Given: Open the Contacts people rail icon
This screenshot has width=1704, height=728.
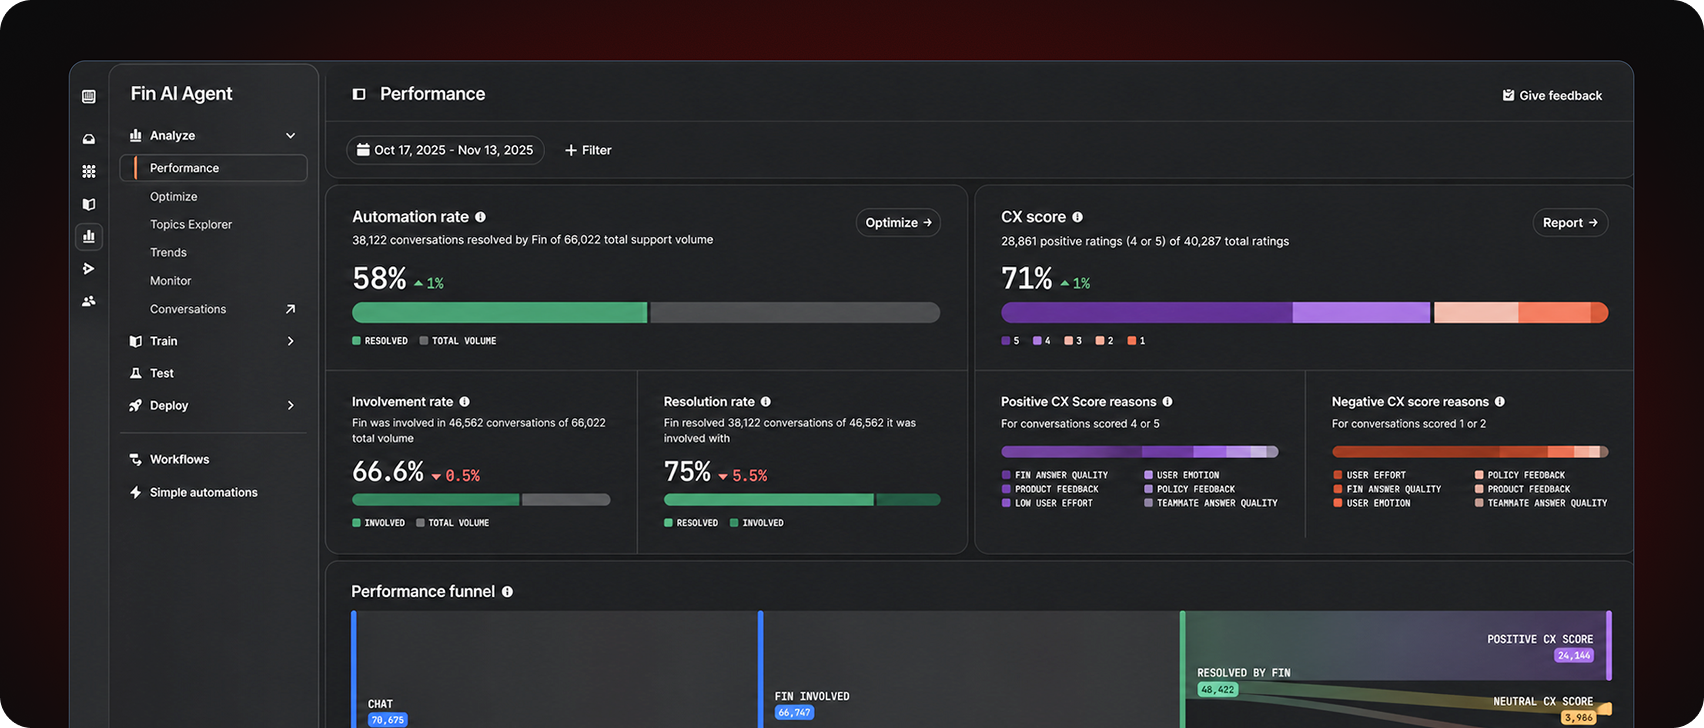Looking at the screenshot, I should tap(89, 301).
